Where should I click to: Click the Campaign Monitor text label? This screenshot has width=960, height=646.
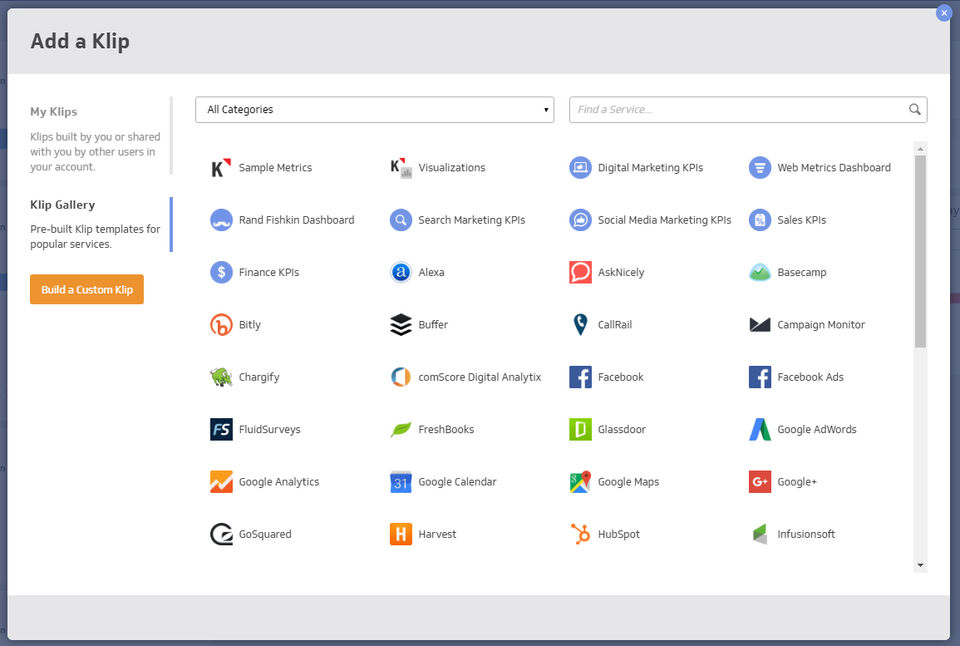click(x=821, y=325)
